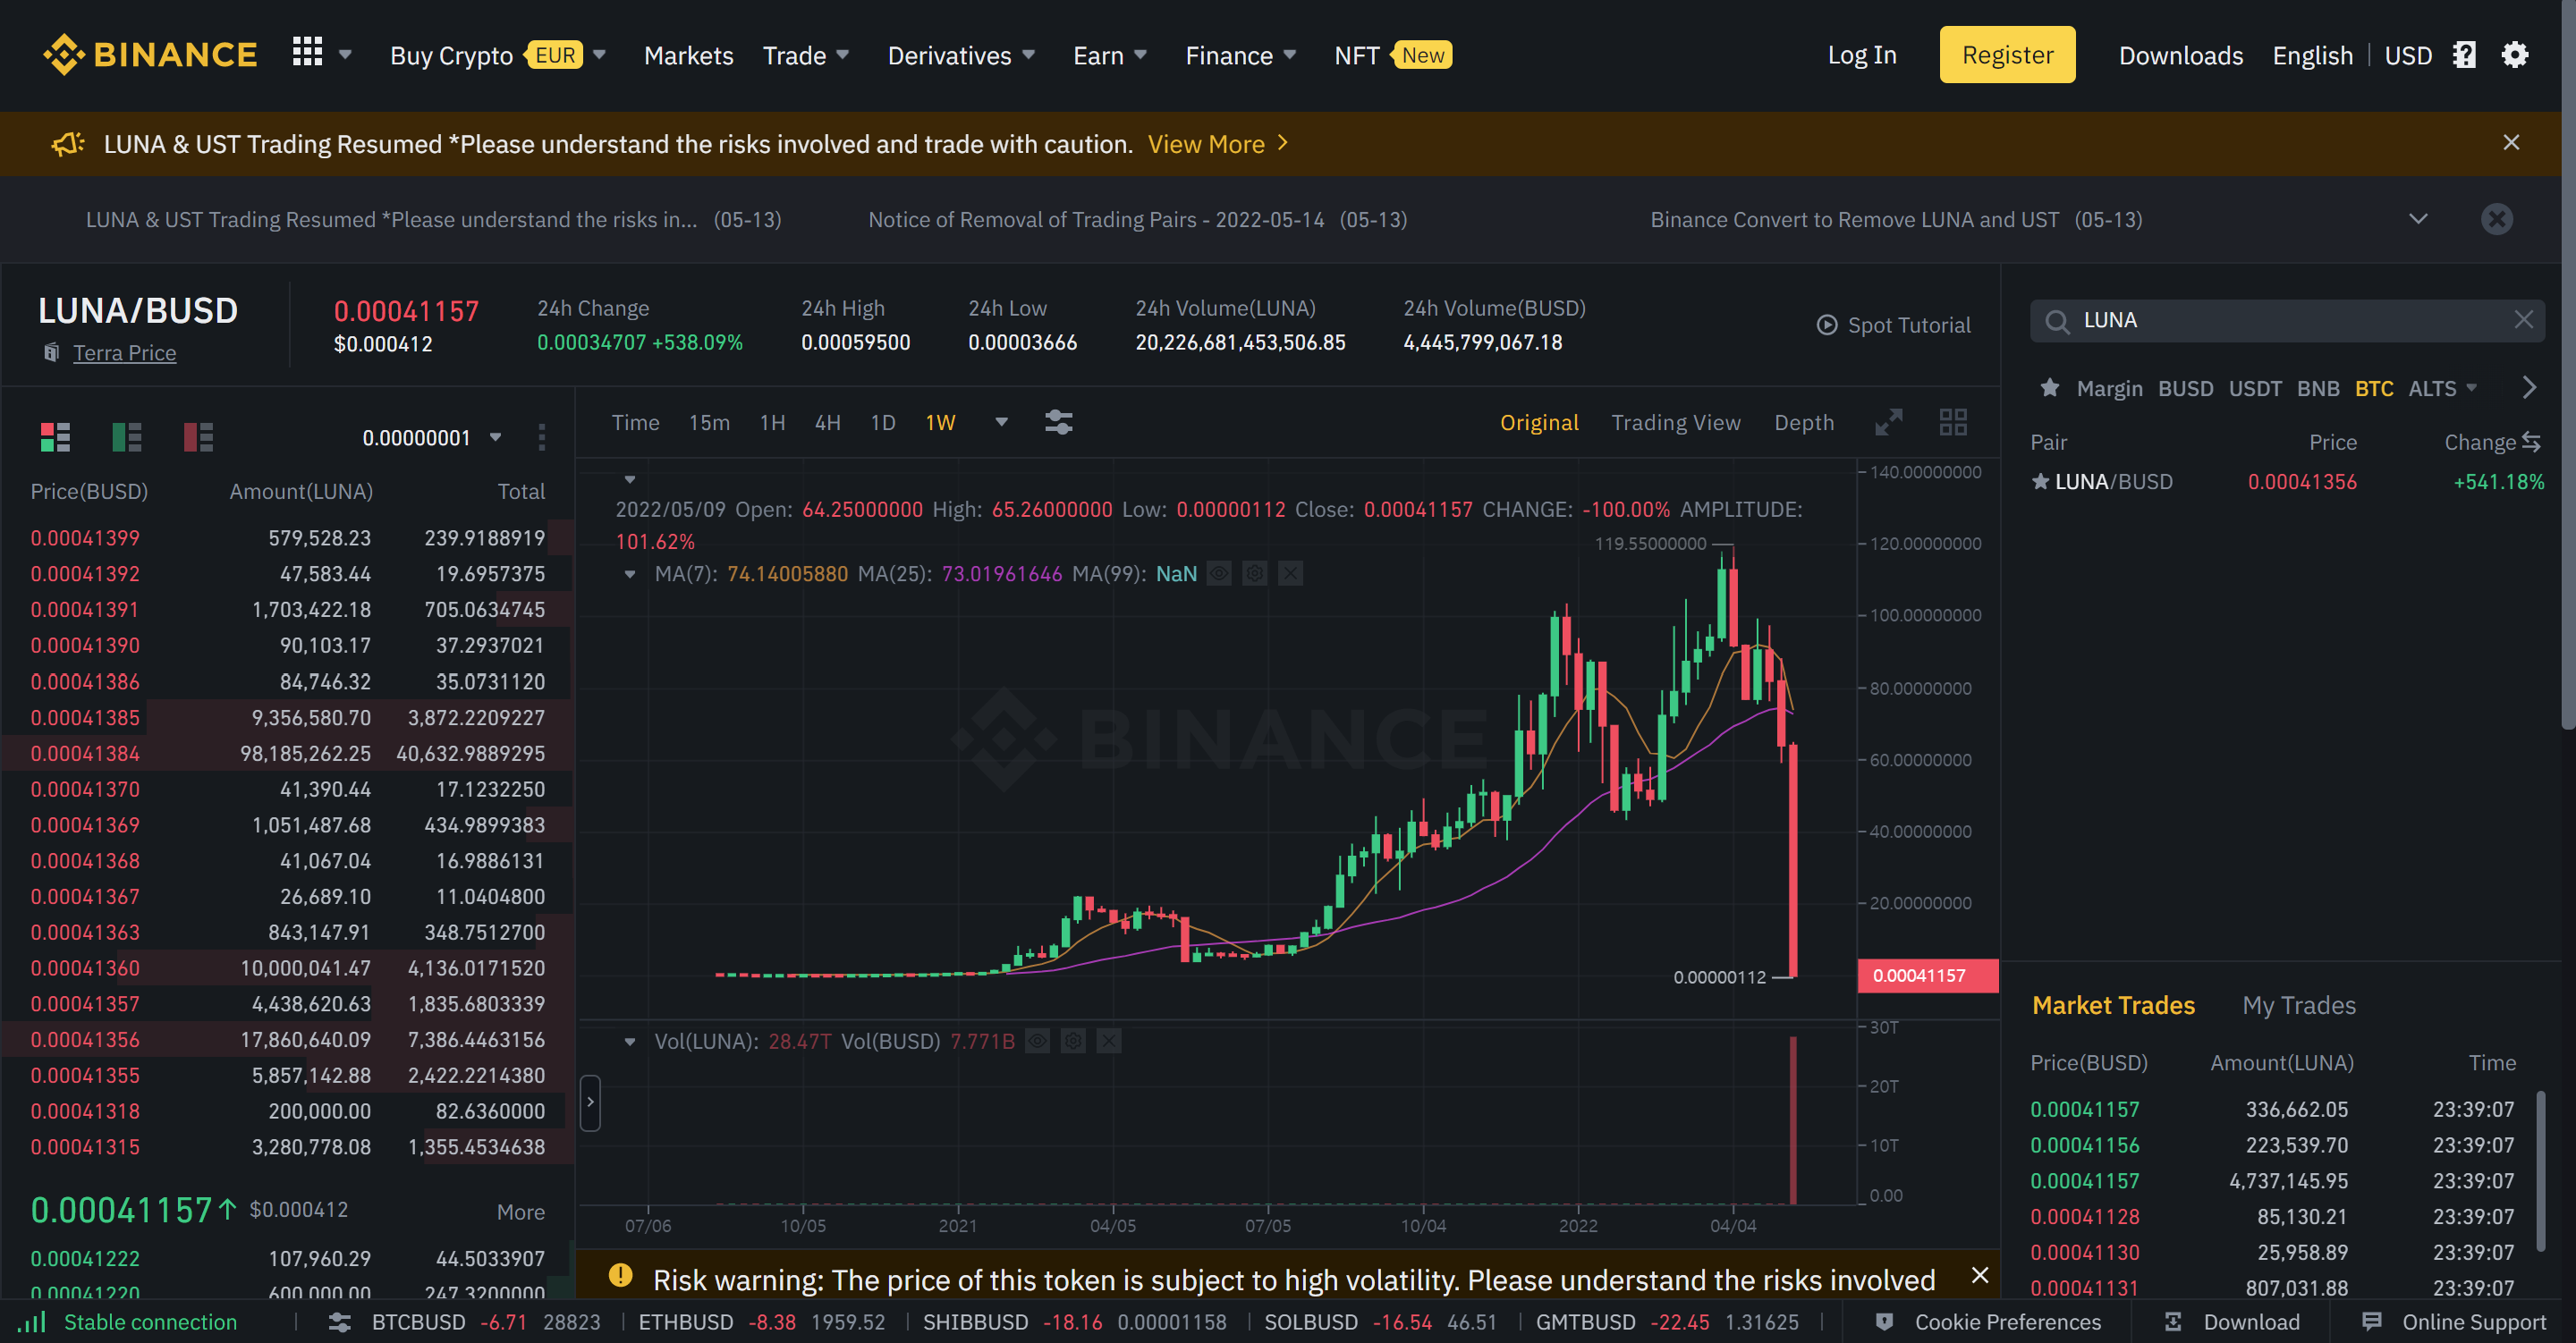
Task: Switch to Depth chart
Action: pos(1804,423)
